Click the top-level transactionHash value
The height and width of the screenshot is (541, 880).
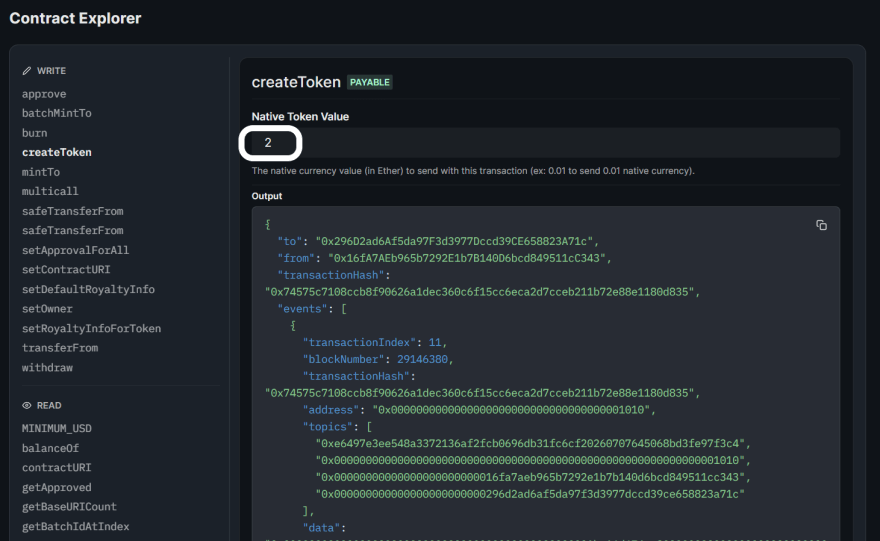click(479, 292)
